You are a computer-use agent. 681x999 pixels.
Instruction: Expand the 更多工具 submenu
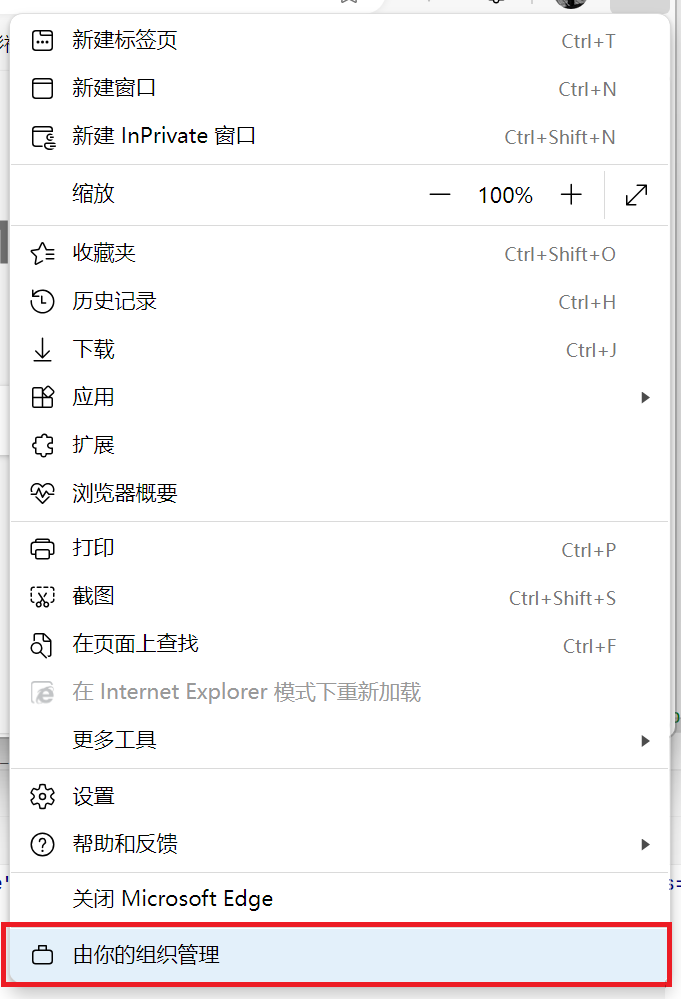(x=646, y=741)
